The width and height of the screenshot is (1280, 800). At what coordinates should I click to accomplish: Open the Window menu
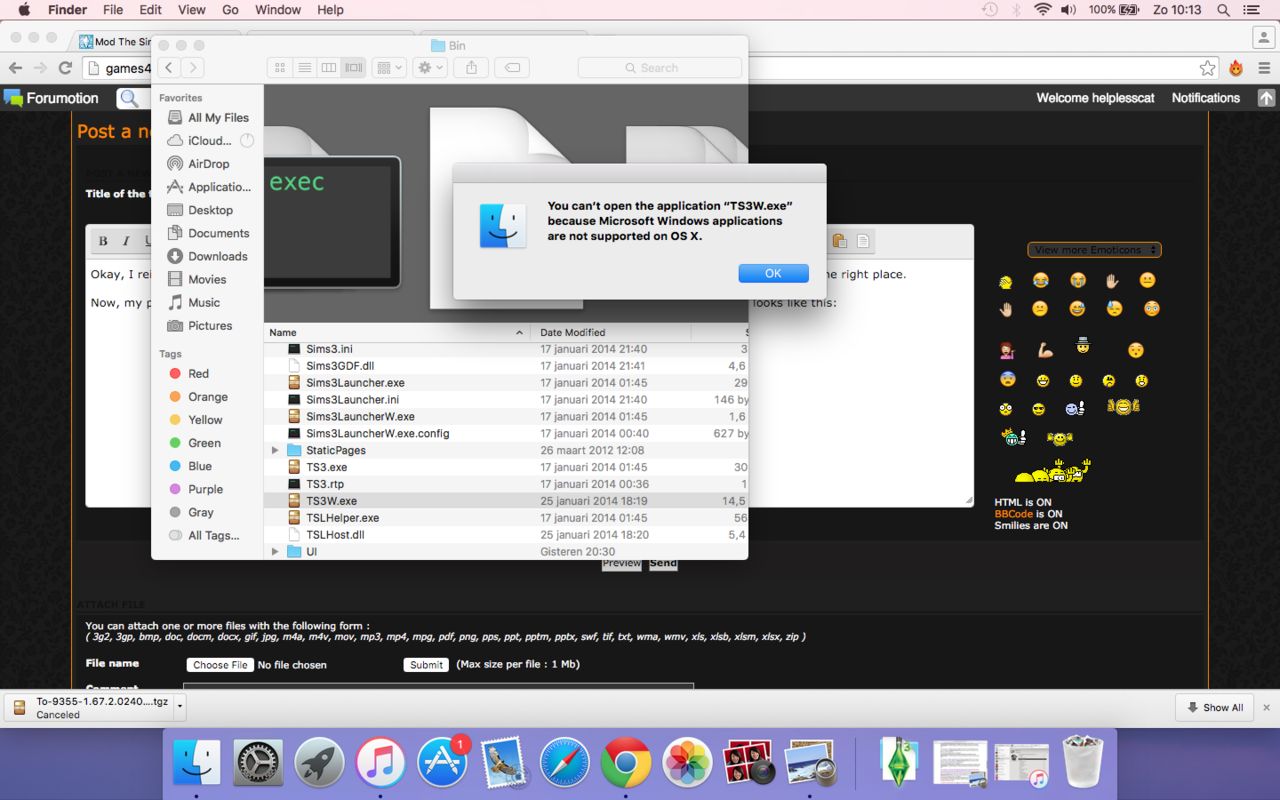coord(278,10)
